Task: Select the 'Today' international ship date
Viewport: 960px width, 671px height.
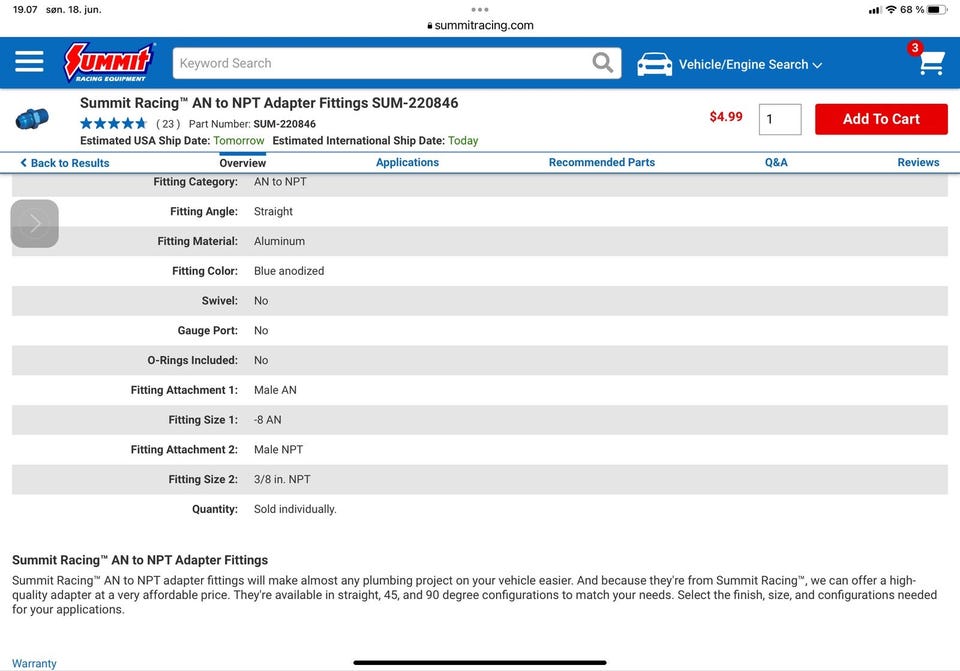Action: tap(463, 140)
